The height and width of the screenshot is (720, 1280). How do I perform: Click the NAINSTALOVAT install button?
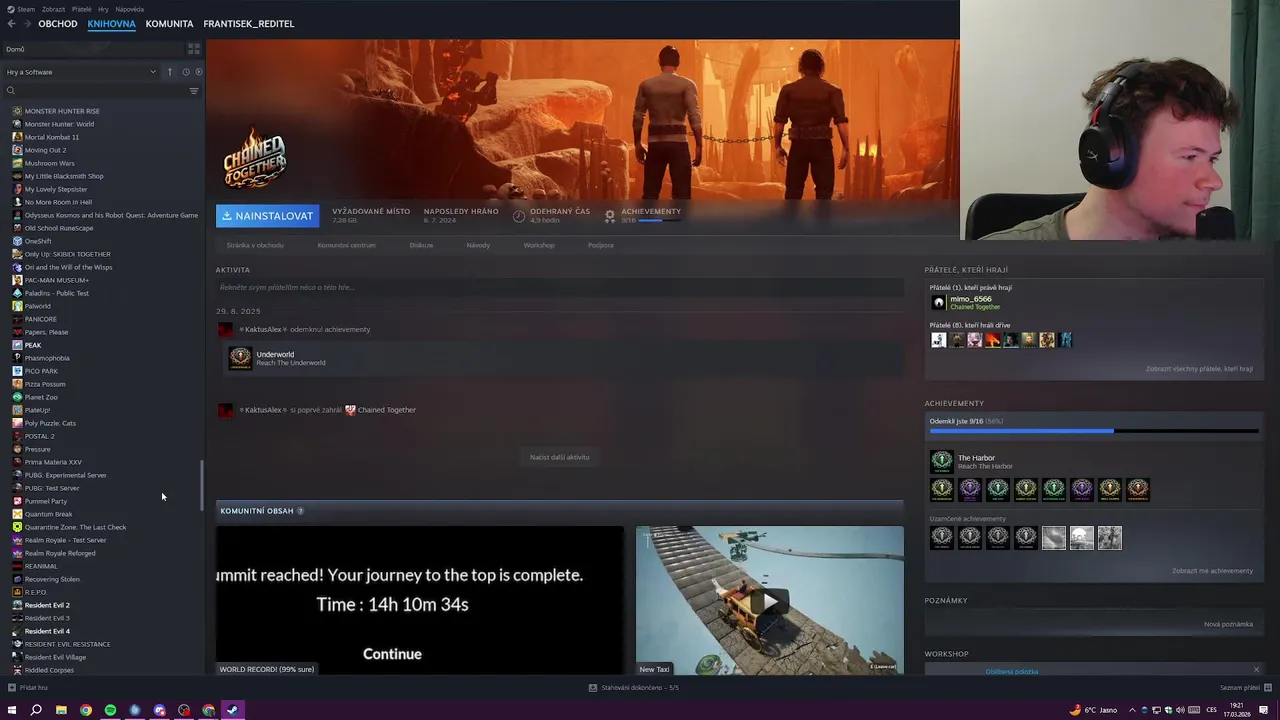(x=268, y=216)
